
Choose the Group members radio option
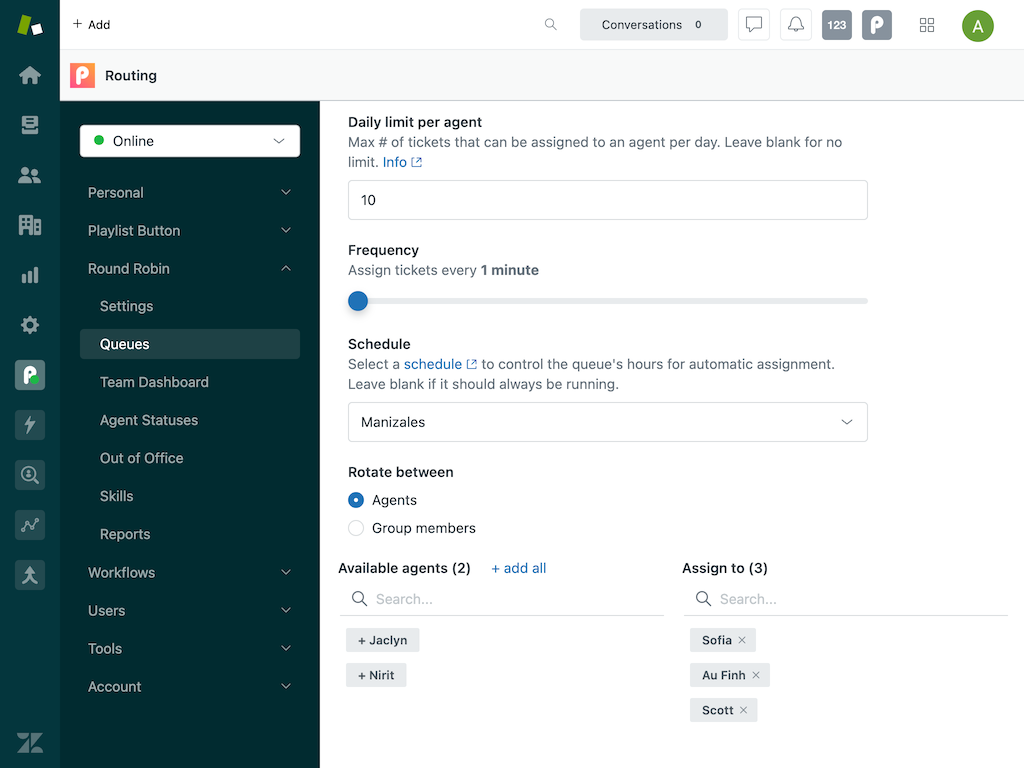pyautogui.click(x=356, y=528)
